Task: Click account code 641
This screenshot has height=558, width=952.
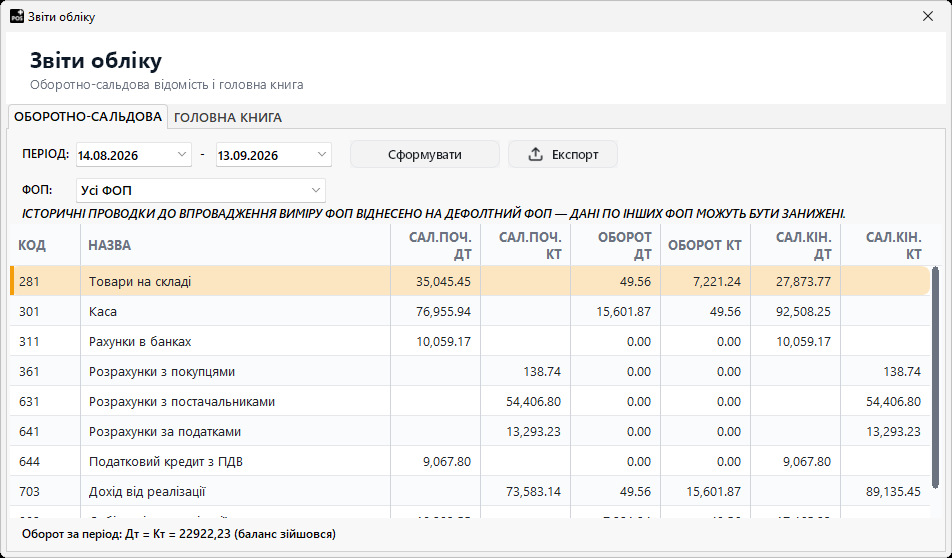Action: pos(29,432)
